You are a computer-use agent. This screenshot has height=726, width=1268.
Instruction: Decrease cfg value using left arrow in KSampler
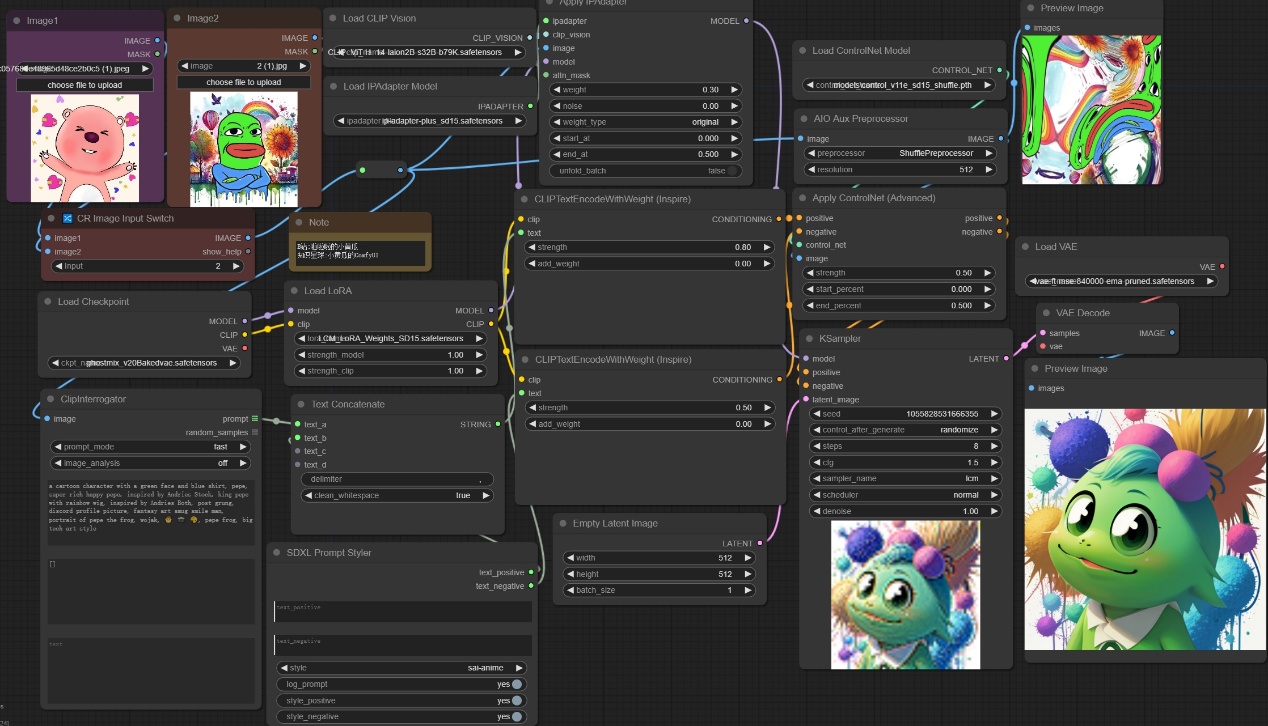(815, 462)
